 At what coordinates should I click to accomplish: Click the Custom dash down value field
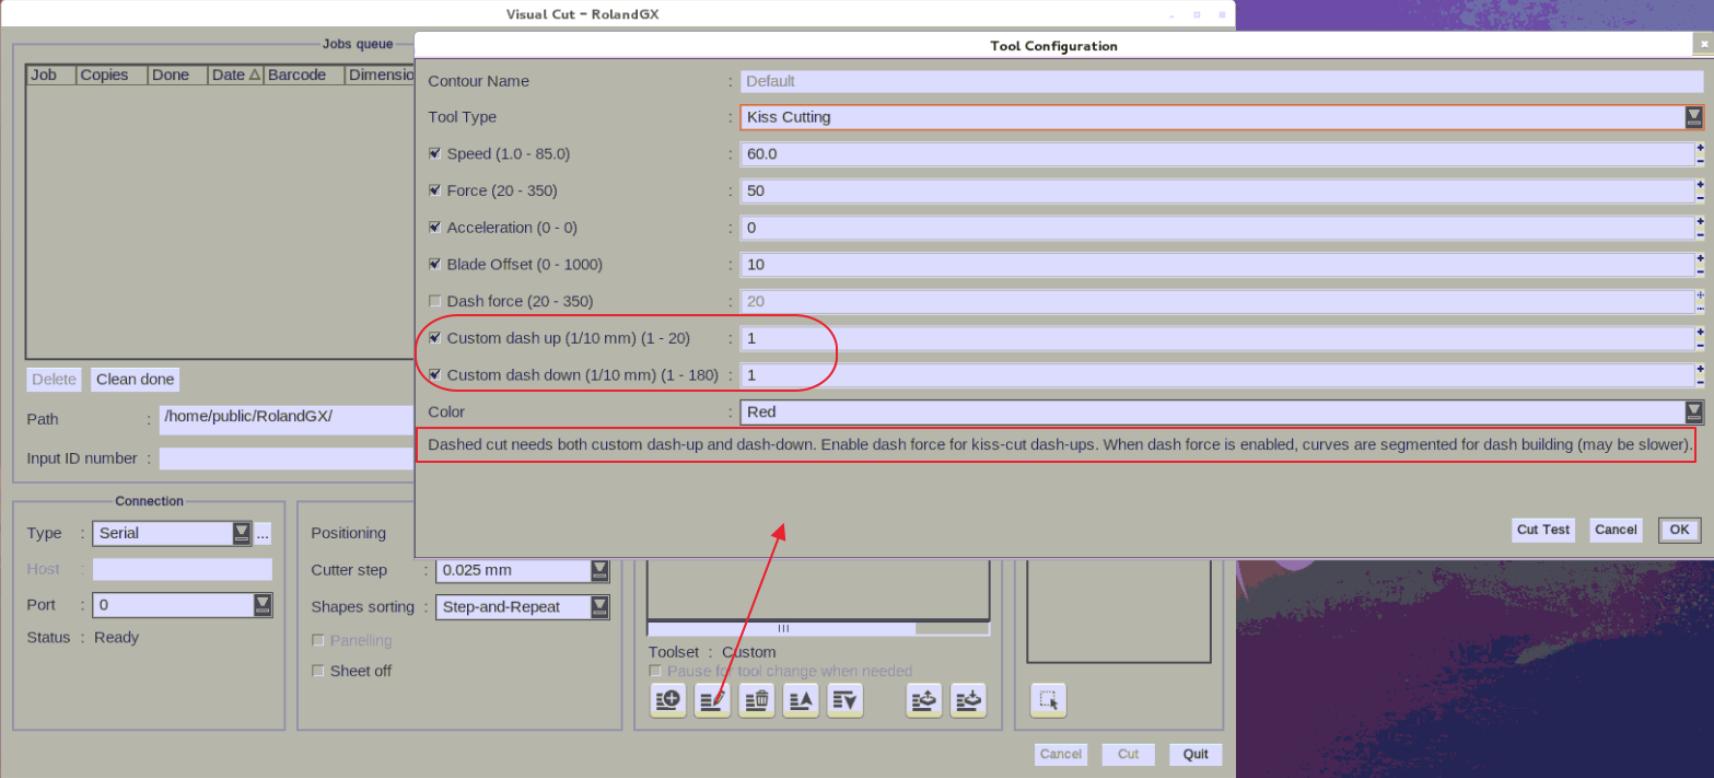click(x=1217, y=376)
